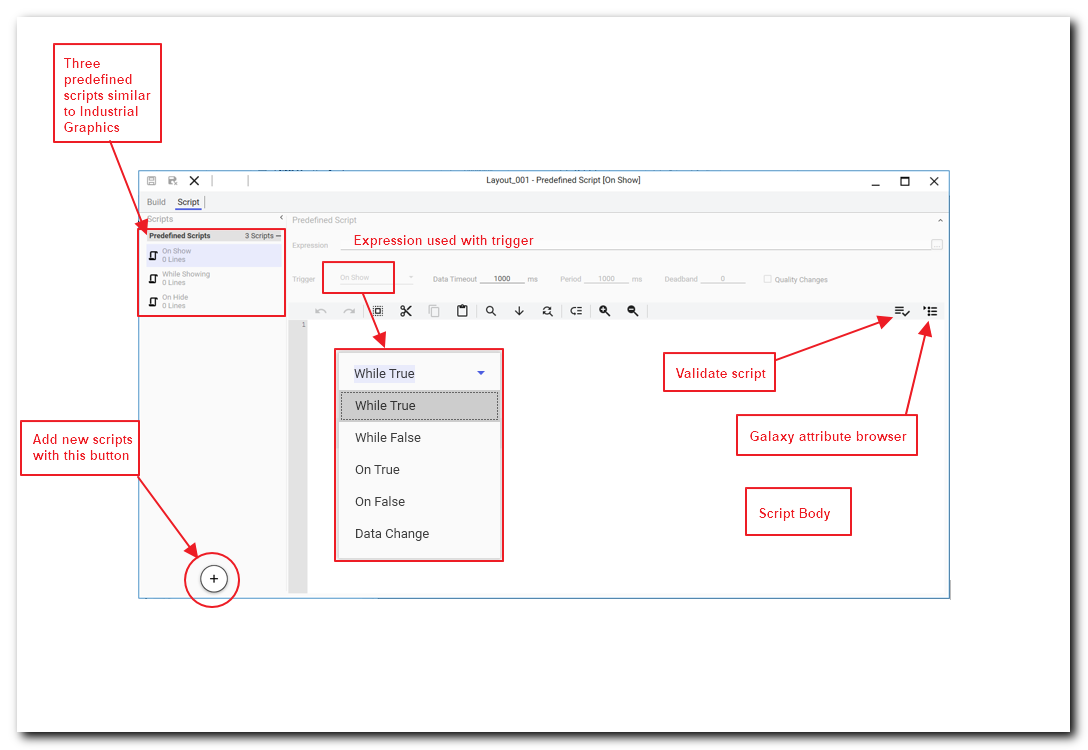Select the On Hide predefined script

point(175,301)
